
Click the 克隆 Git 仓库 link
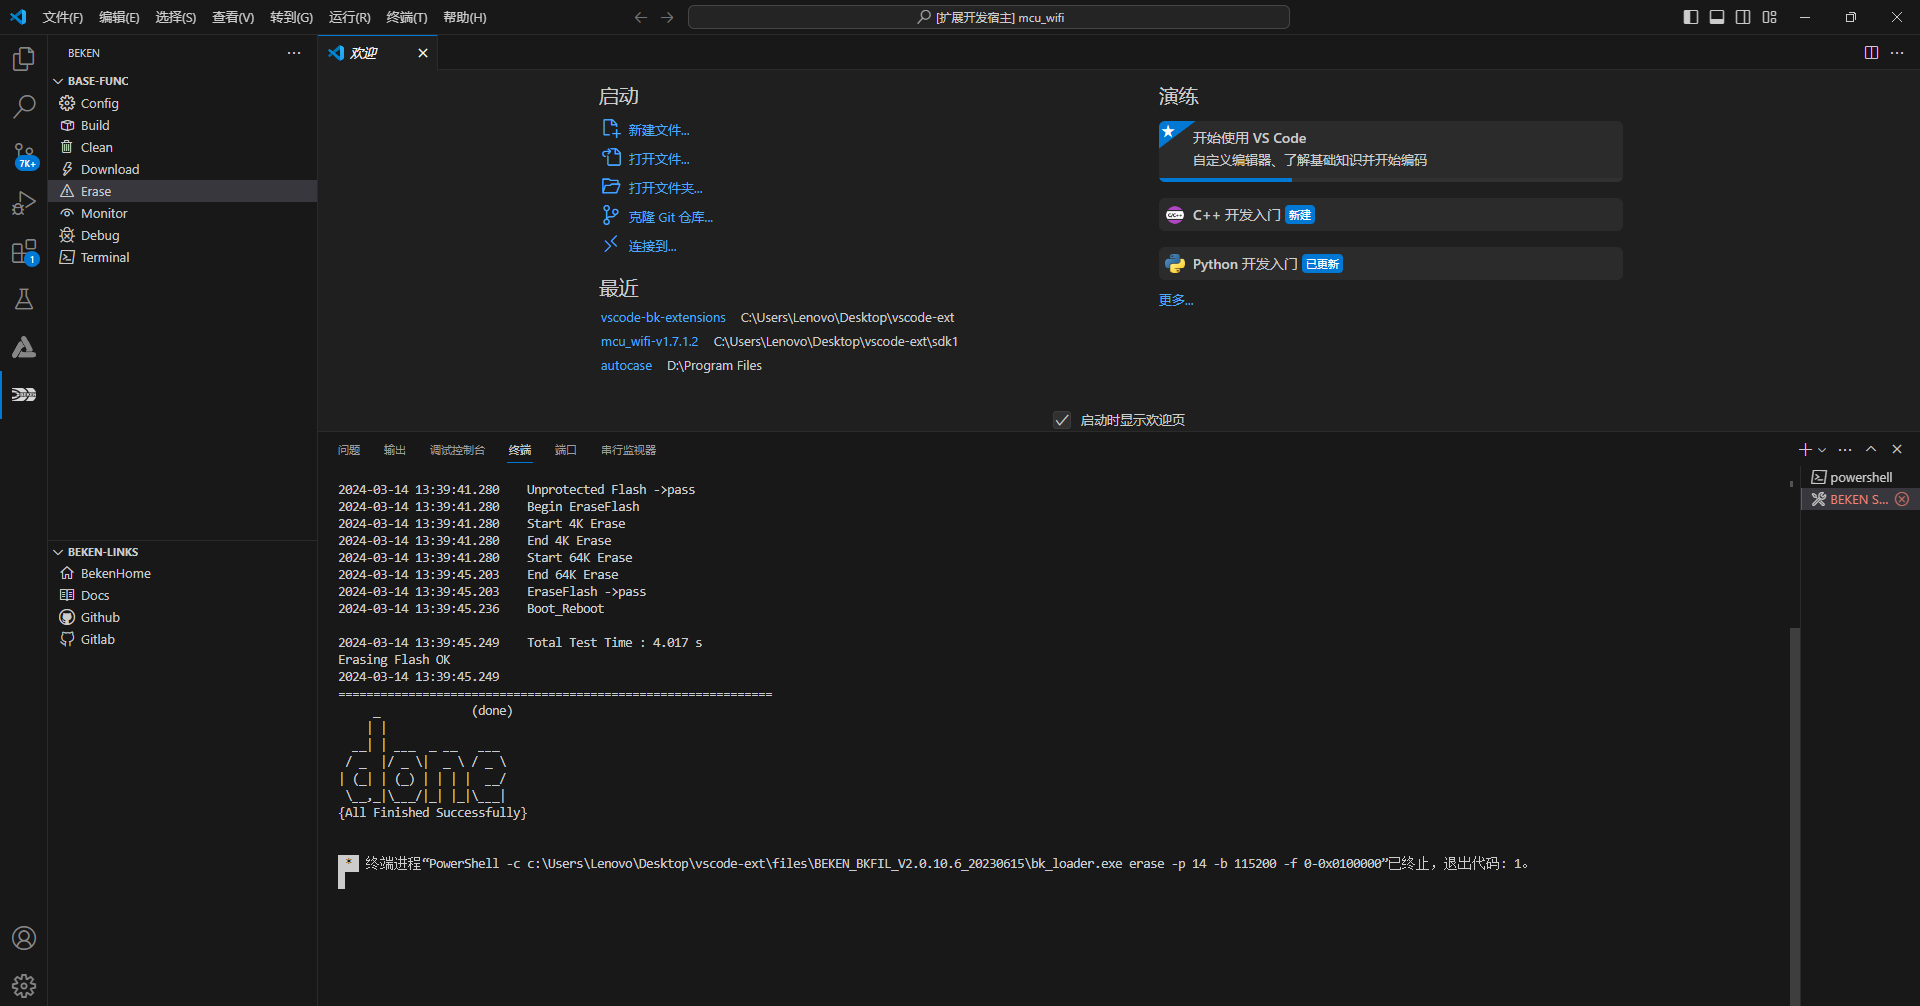(670, 217)
